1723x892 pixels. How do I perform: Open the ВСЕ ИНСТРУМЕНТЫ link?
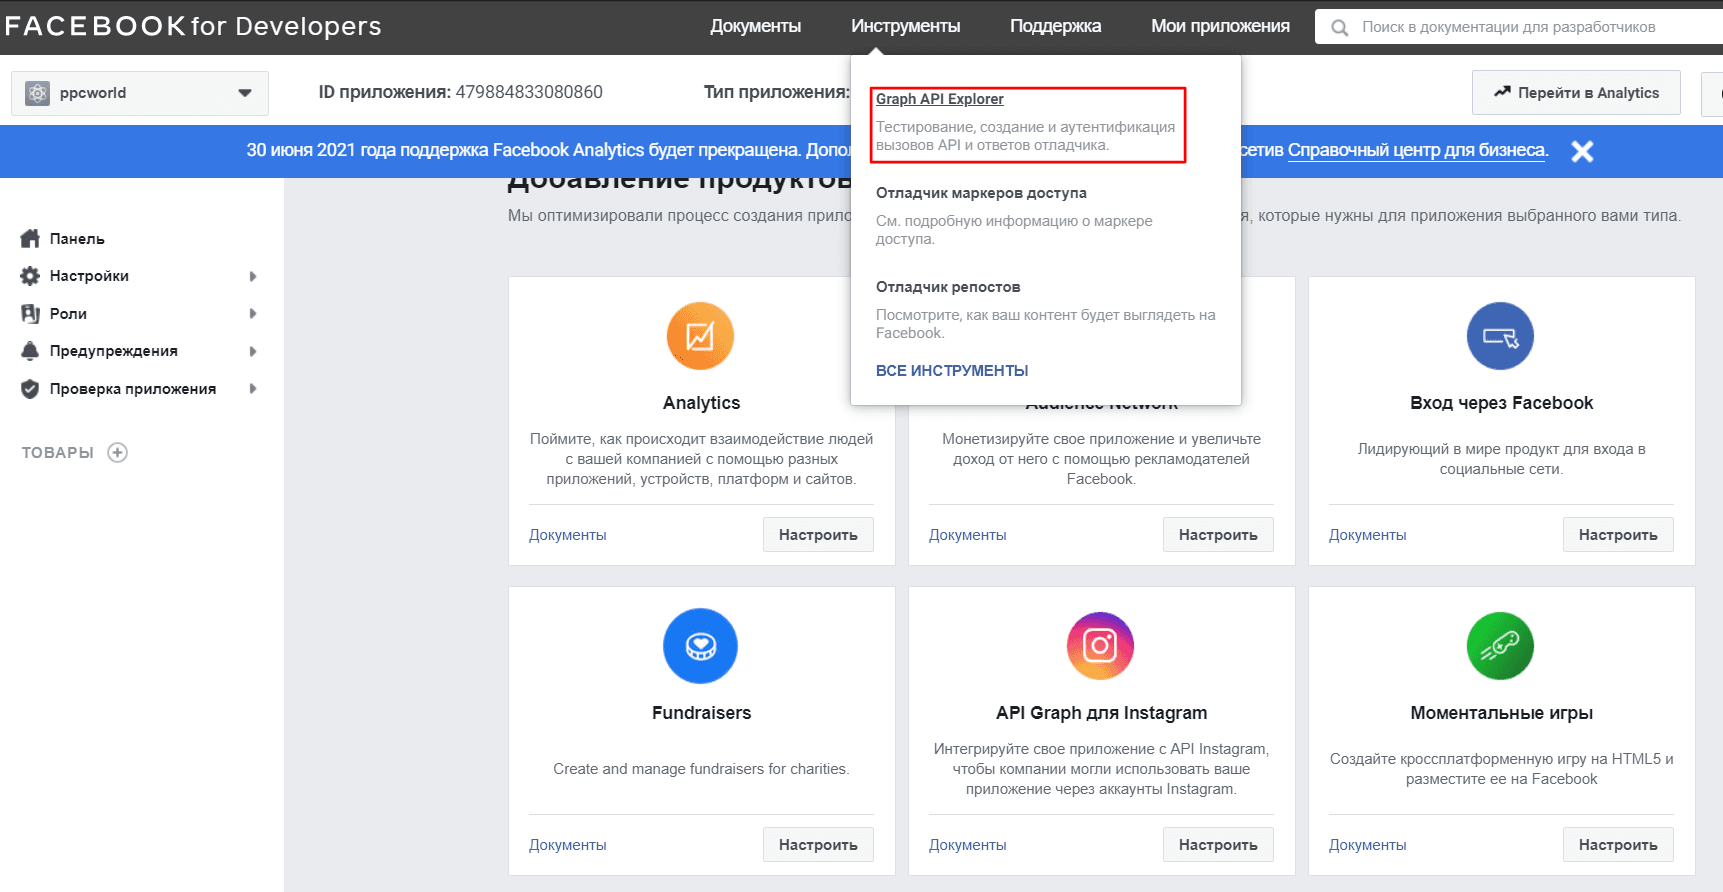tap(952, 371)
